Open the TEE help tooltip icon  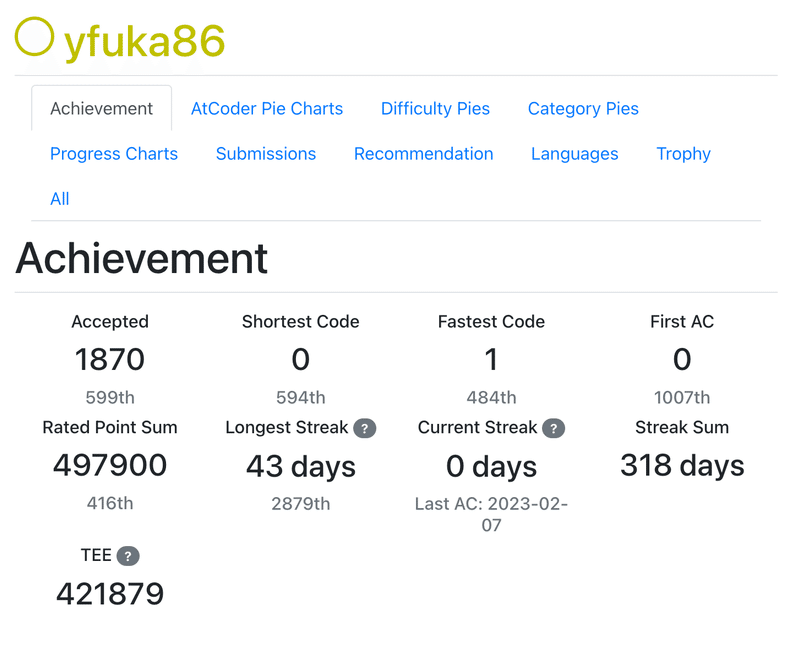pos(127,556)
